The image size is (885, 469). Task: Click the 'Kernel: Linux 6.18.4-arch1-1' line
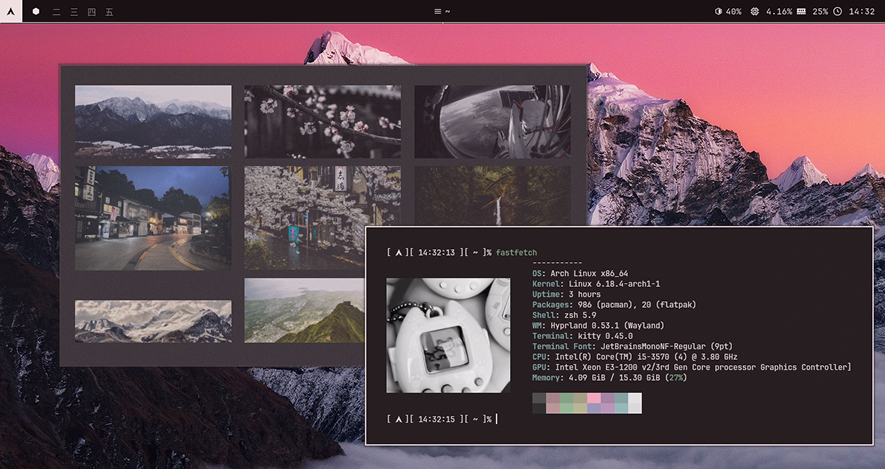[x=596, y=284]
